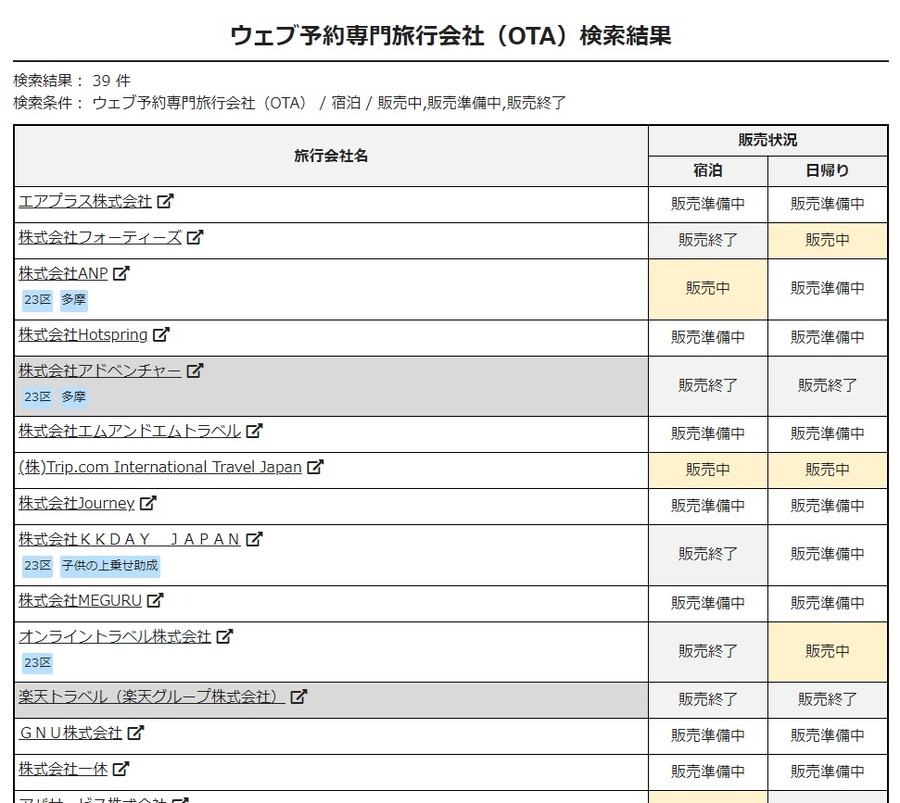Click 子供の上乗せ助成 tag under KKDAY
Screen dimensions: 900x803
click(110, 565)
